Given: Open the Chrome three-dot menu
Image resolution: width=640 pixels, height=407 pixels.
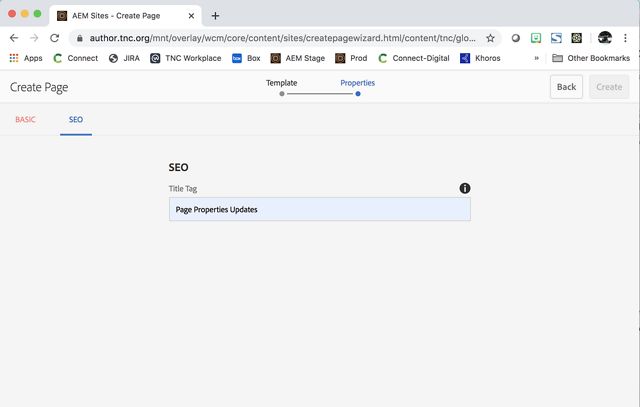Looking at the screenshot, I should tap(627, 38).
